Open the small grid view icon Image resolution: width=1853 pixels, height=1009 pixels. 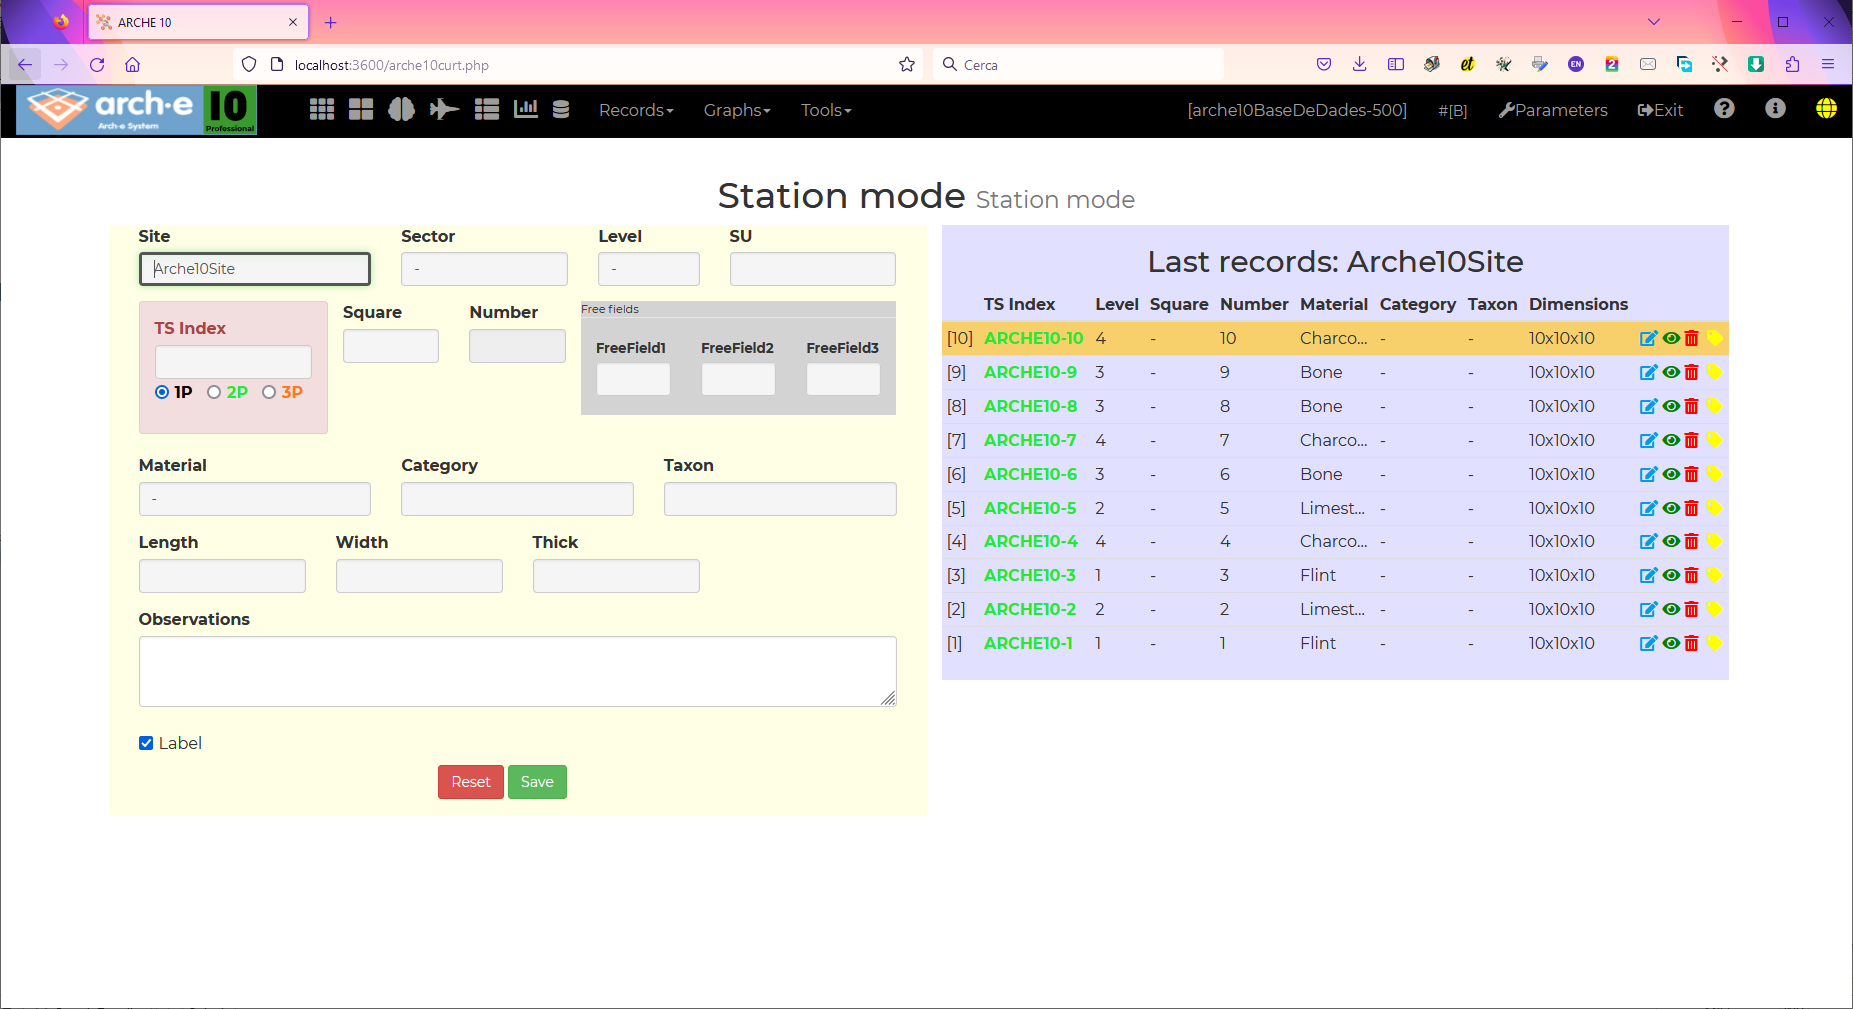point(322,110)
